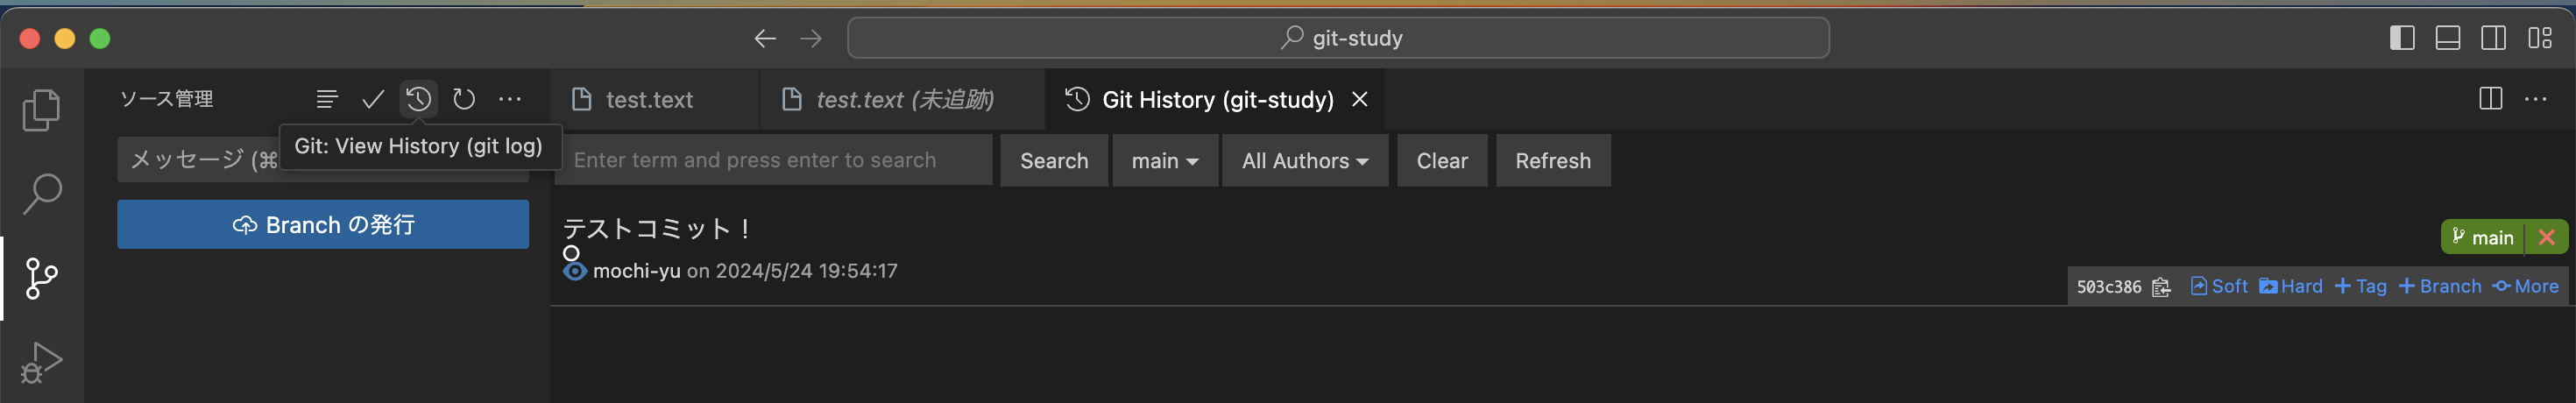This screenshot has width=2576, height=403.
Task: Toggle the secondary side bar layout
Action: point(2494,38)
